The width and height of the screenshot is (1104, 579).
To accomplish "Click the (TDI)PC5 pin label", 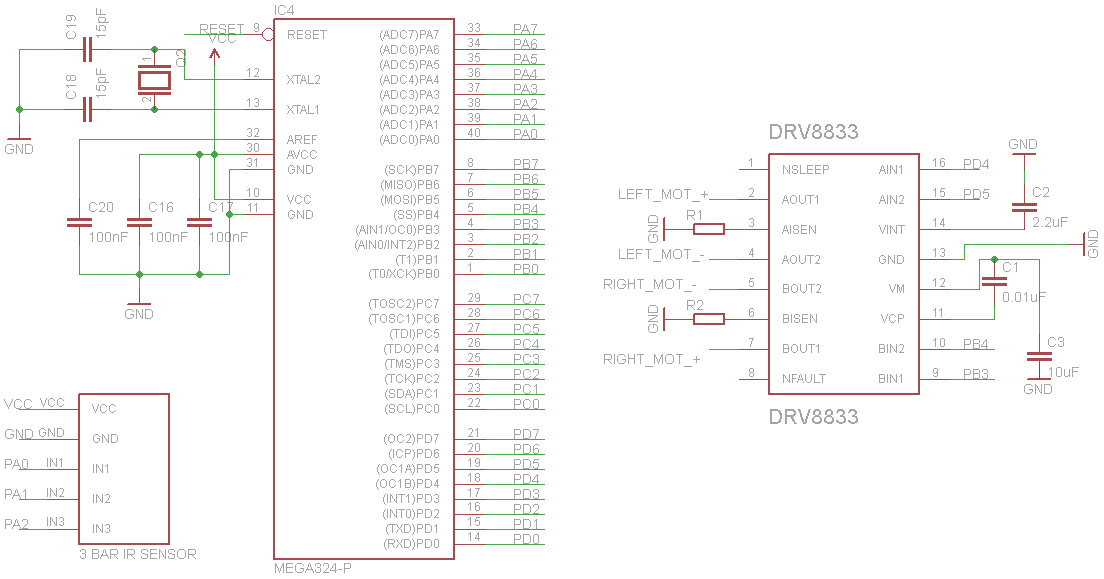I will tap(413, 334).
